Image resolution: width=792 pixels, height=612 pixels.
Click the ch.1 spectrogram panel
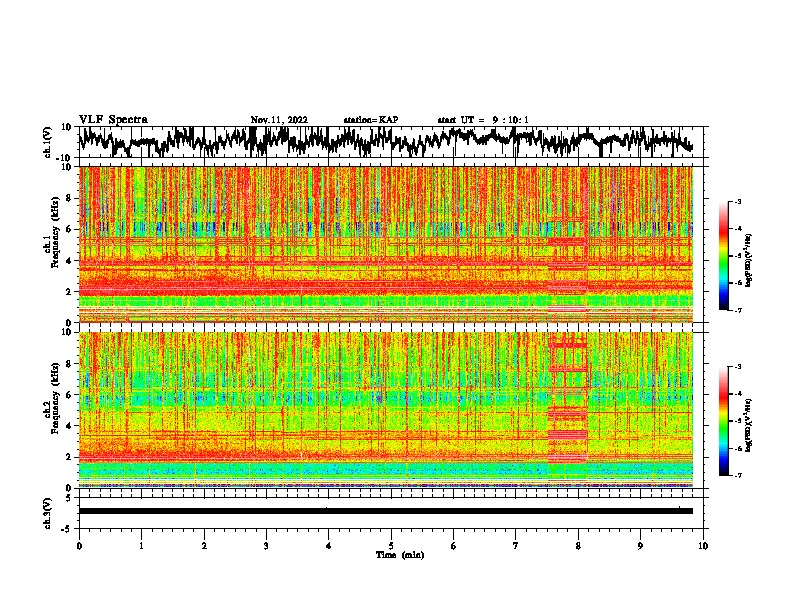pyautogui.click(x=386, y=244)
